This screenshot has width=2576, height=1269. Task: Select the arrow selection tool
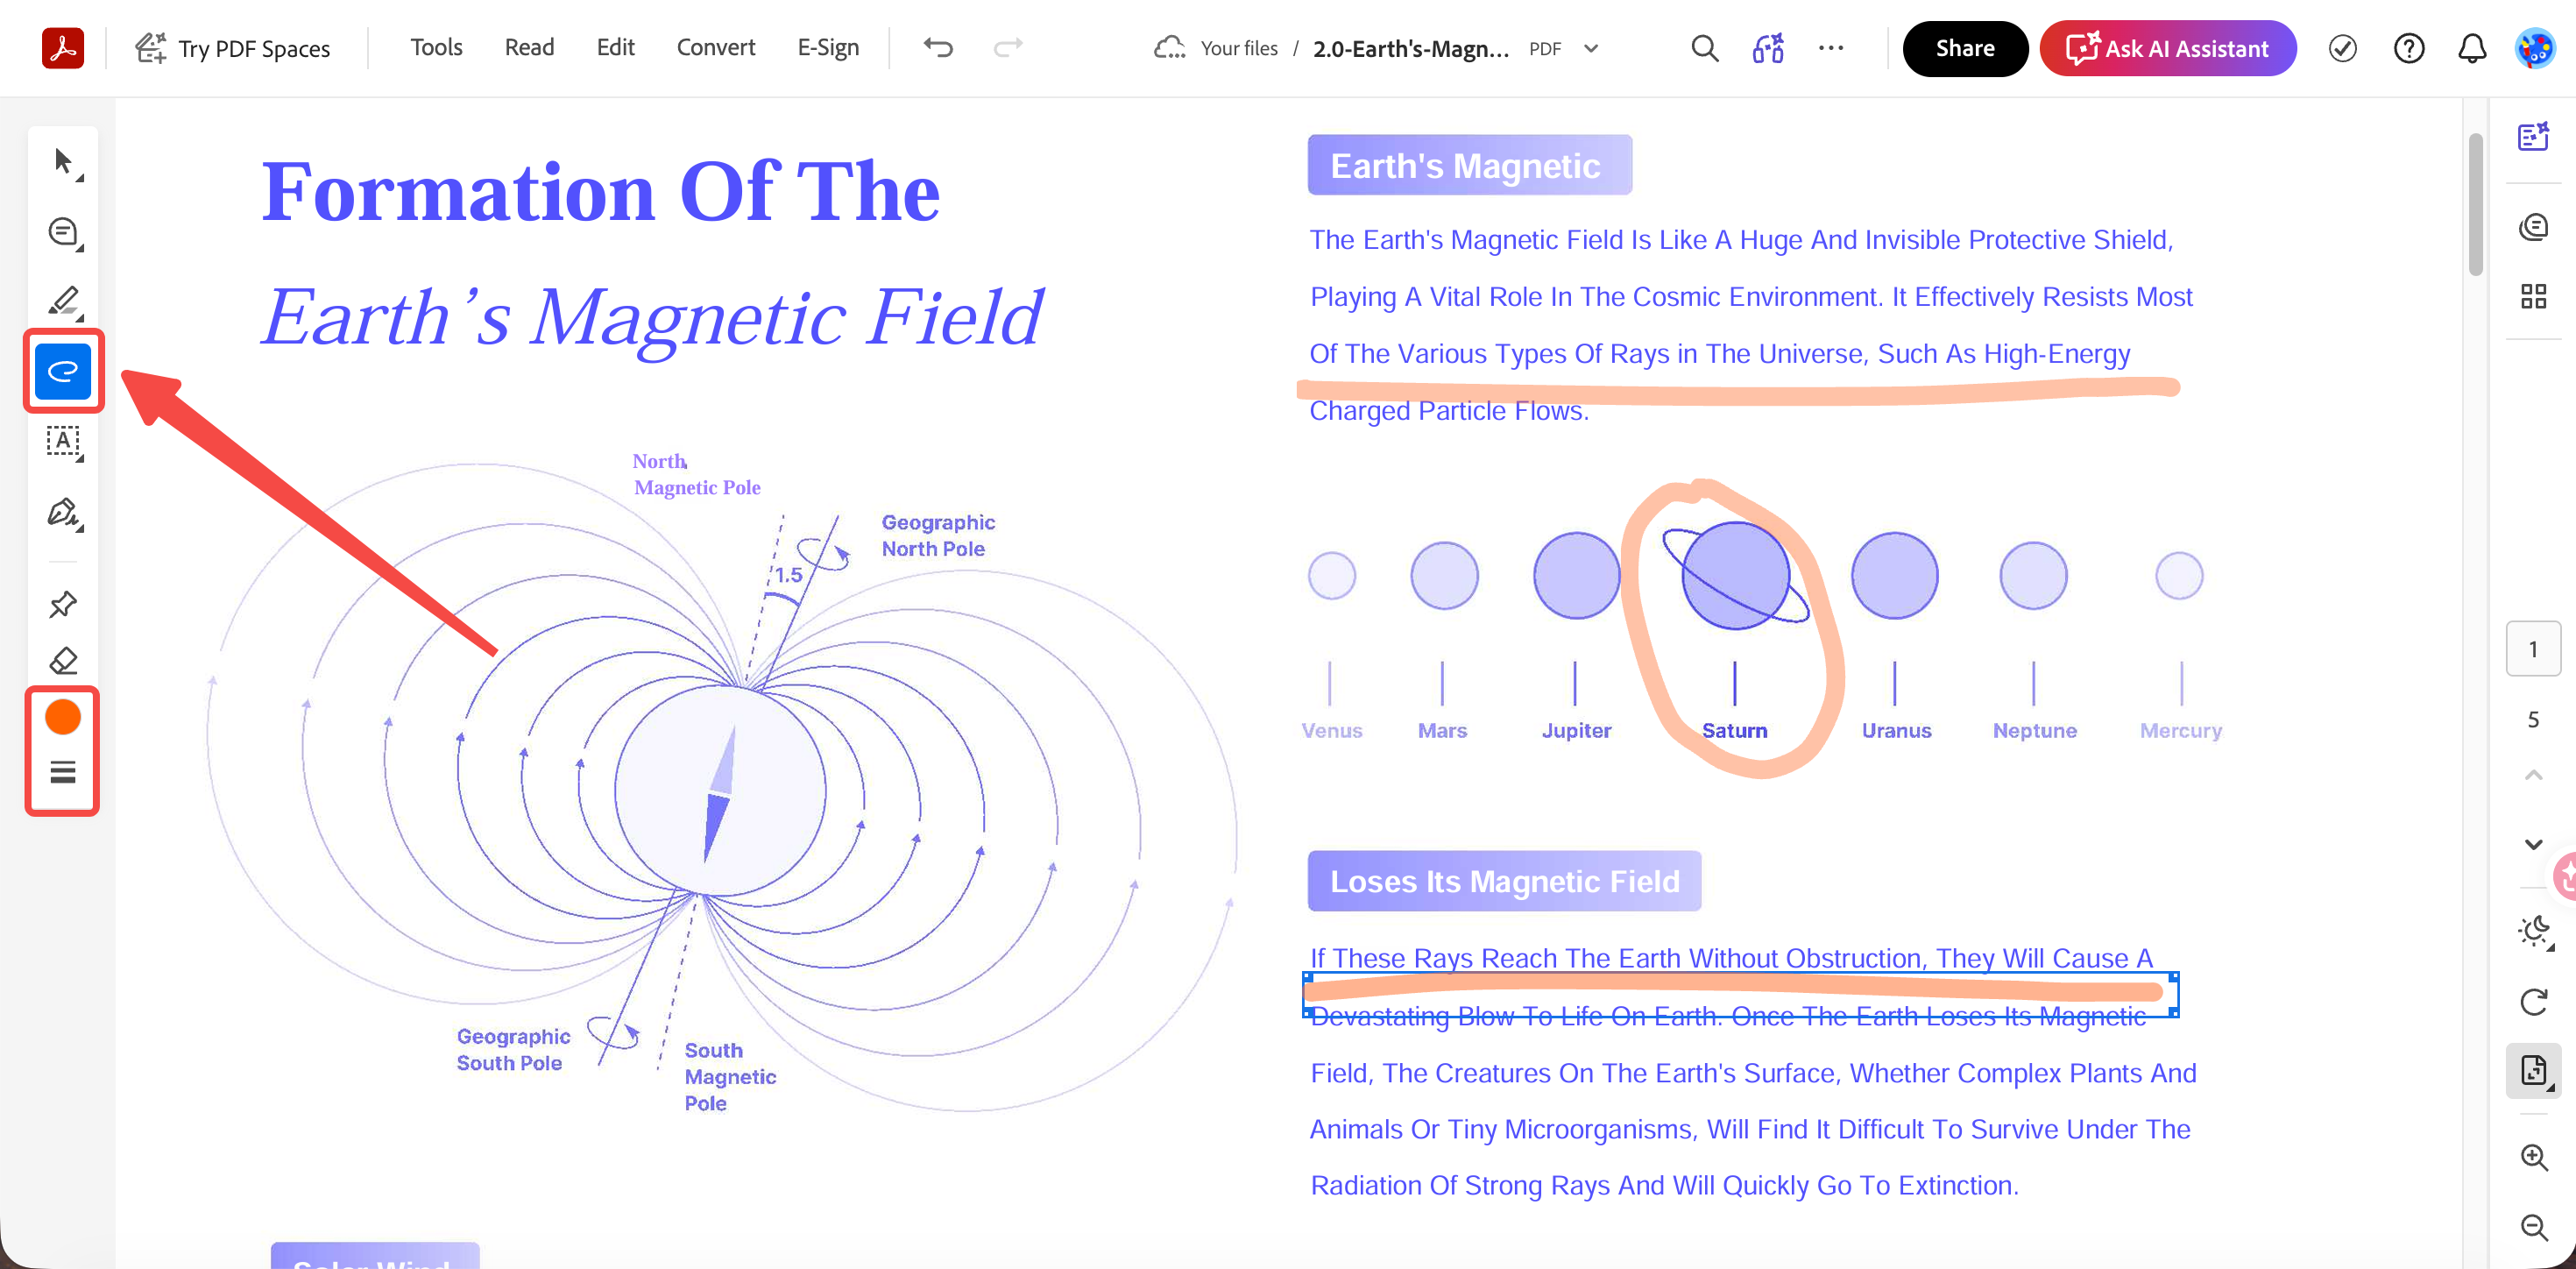(64, 161)
